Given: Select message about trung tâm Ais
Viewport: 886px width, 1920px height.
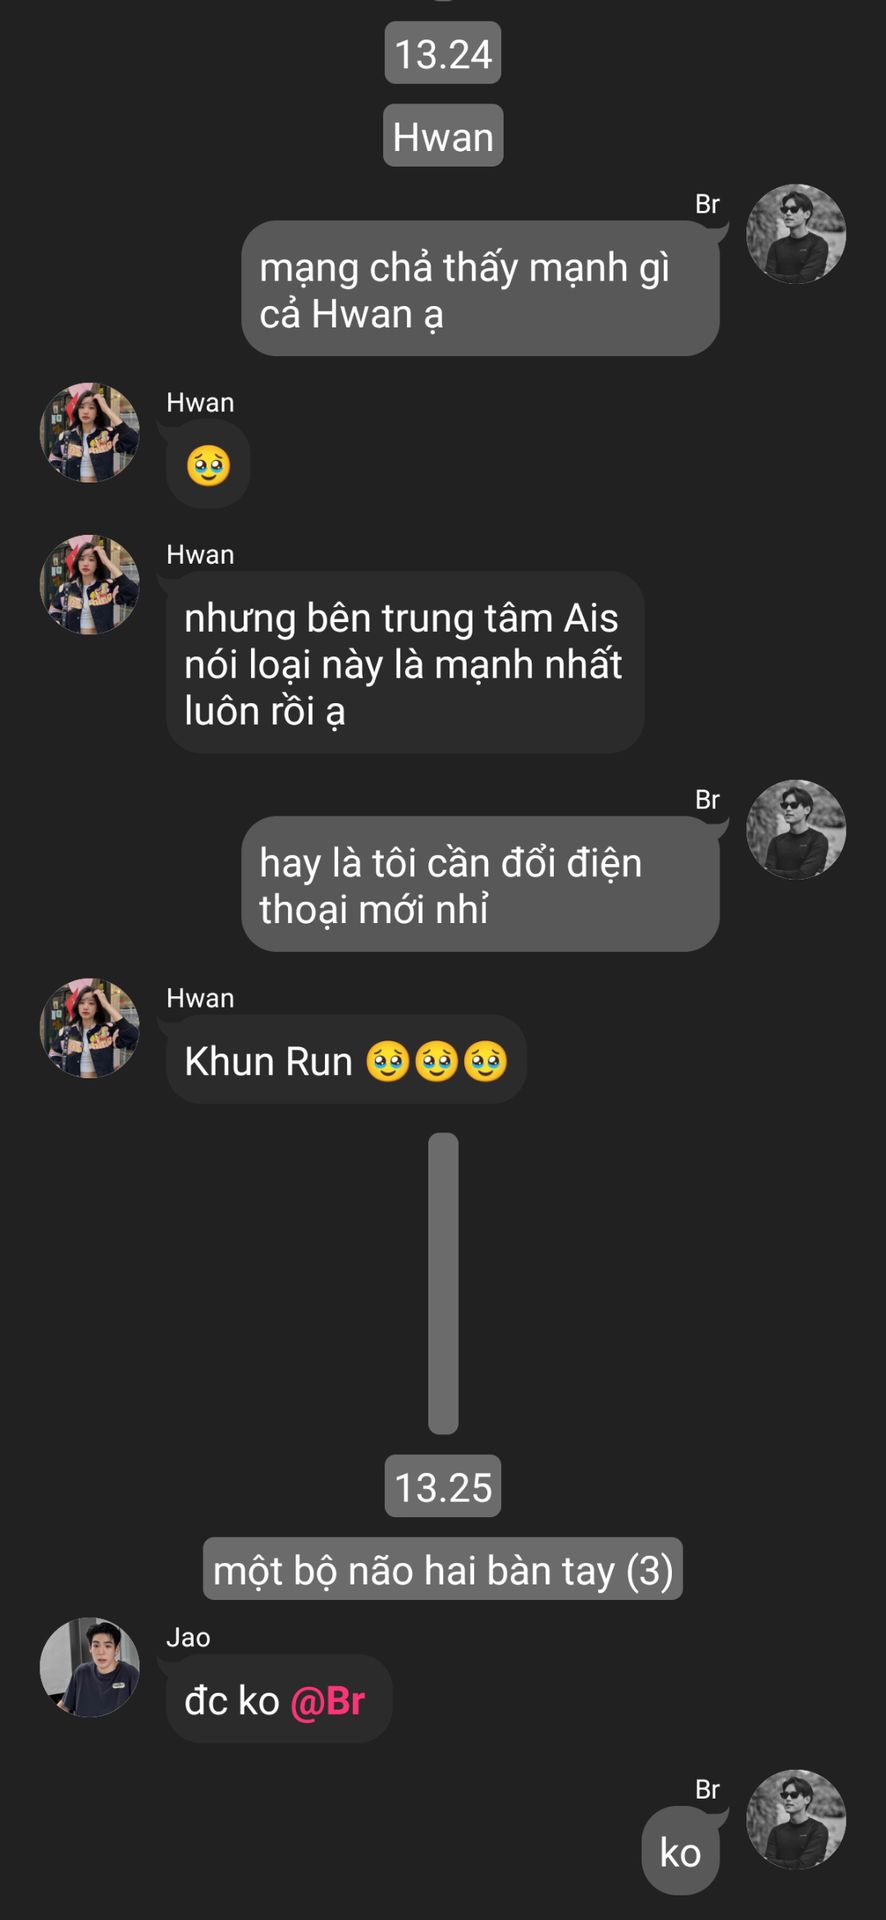Looking at the screenshot, I should pyautogui.click(x=405, y=663).
